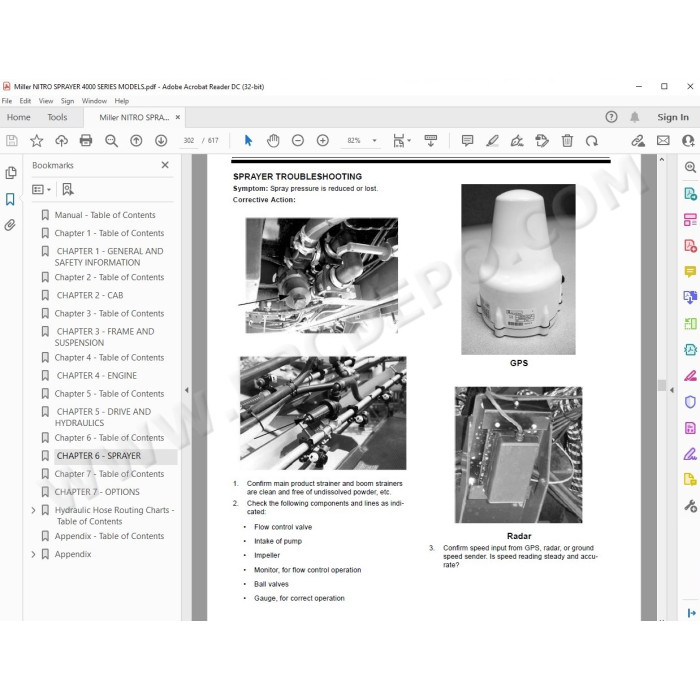This screenshot has width=700, height=700.
Task: Switch to the Tools tab
Action: 57,117
